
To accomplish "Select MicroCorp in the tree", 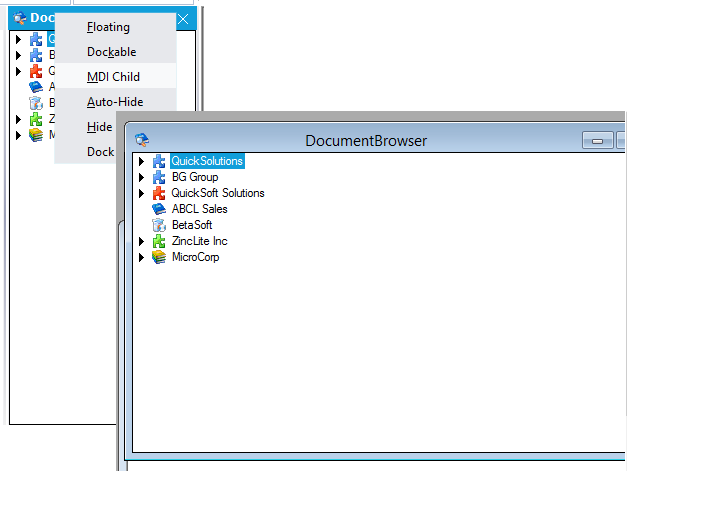I will coord(196,257).
